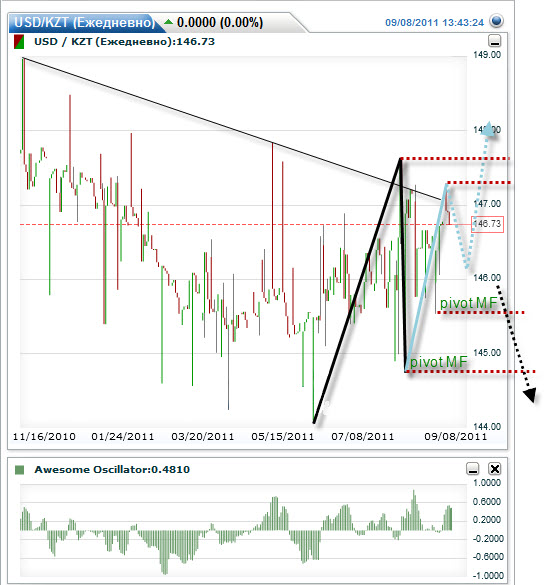559x585 pixels.
Task: Click the red-green candlestick legend icon
Action: (x=19, y=42)
